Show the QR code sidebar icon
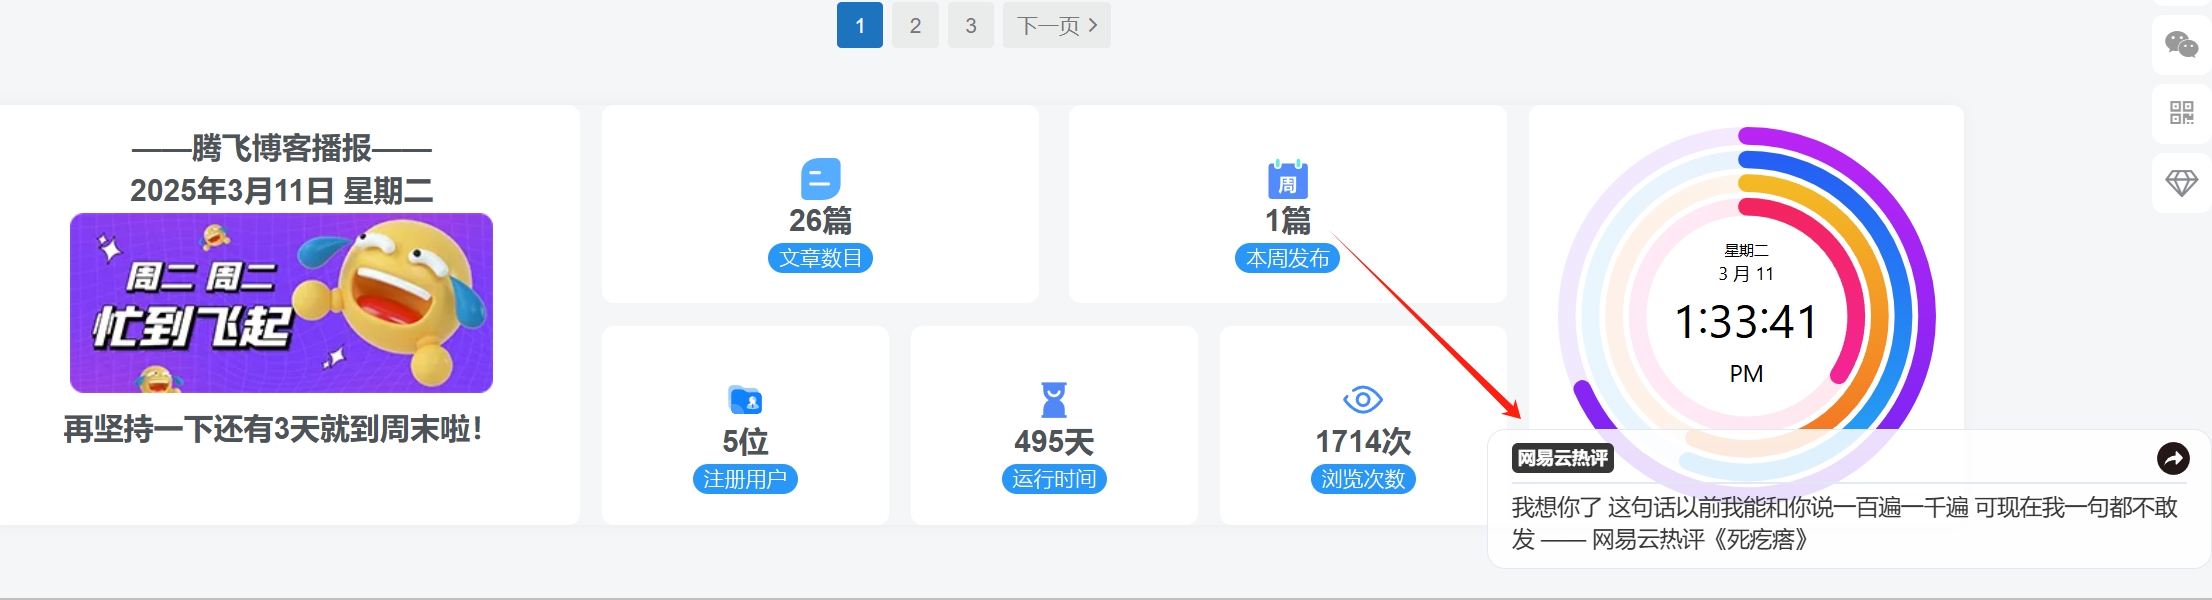The width and height of the screenshot is (2212, 600). pos(2181,112)
